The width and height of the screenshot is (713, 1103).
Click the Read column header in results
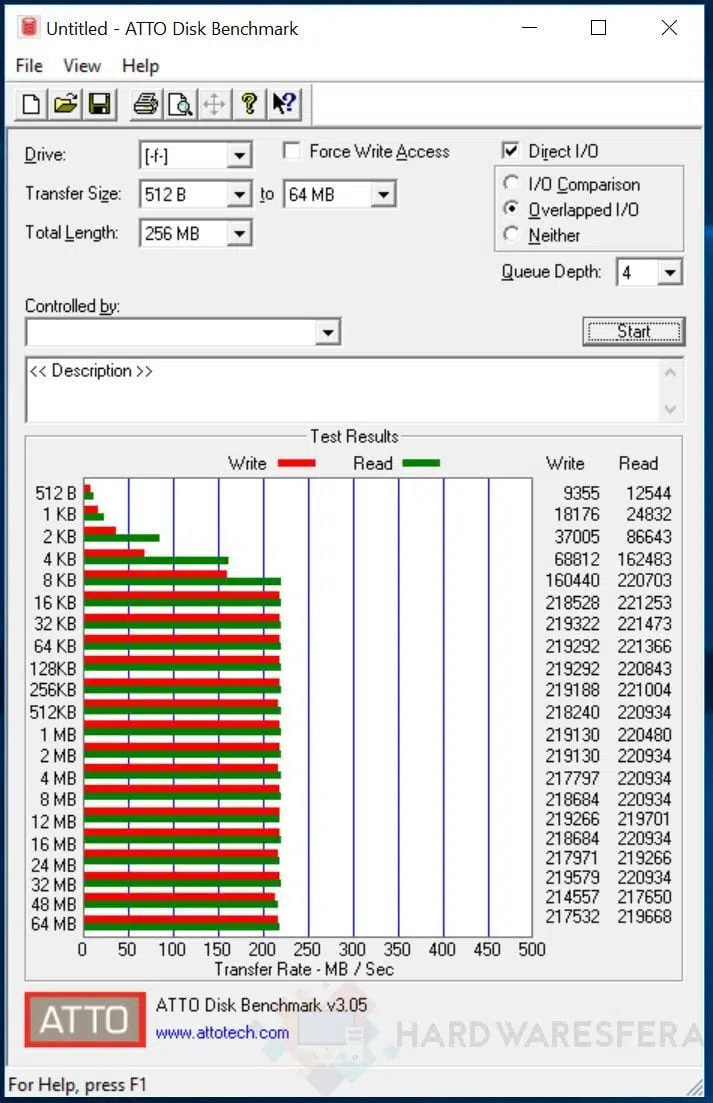click(x=638, y=464)
